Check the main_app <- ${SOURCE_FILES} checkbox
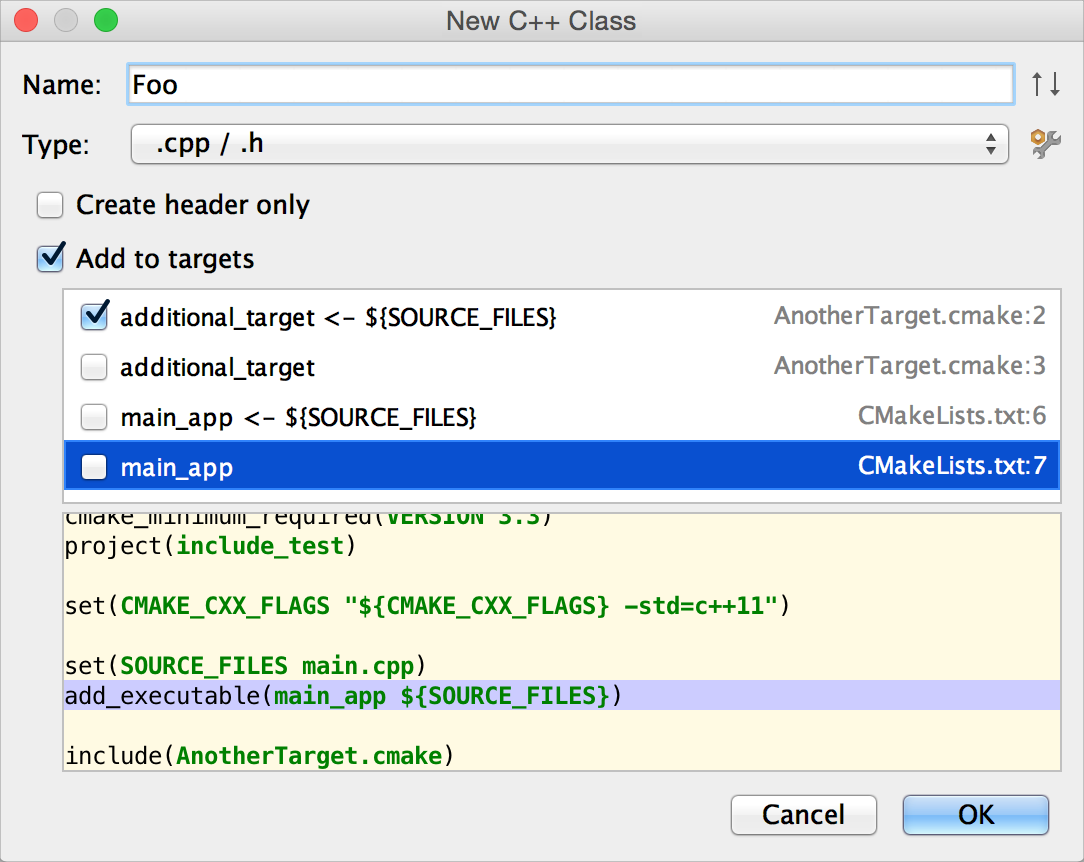This screenshot has width=1084, height=862. (x=93, y=418)
